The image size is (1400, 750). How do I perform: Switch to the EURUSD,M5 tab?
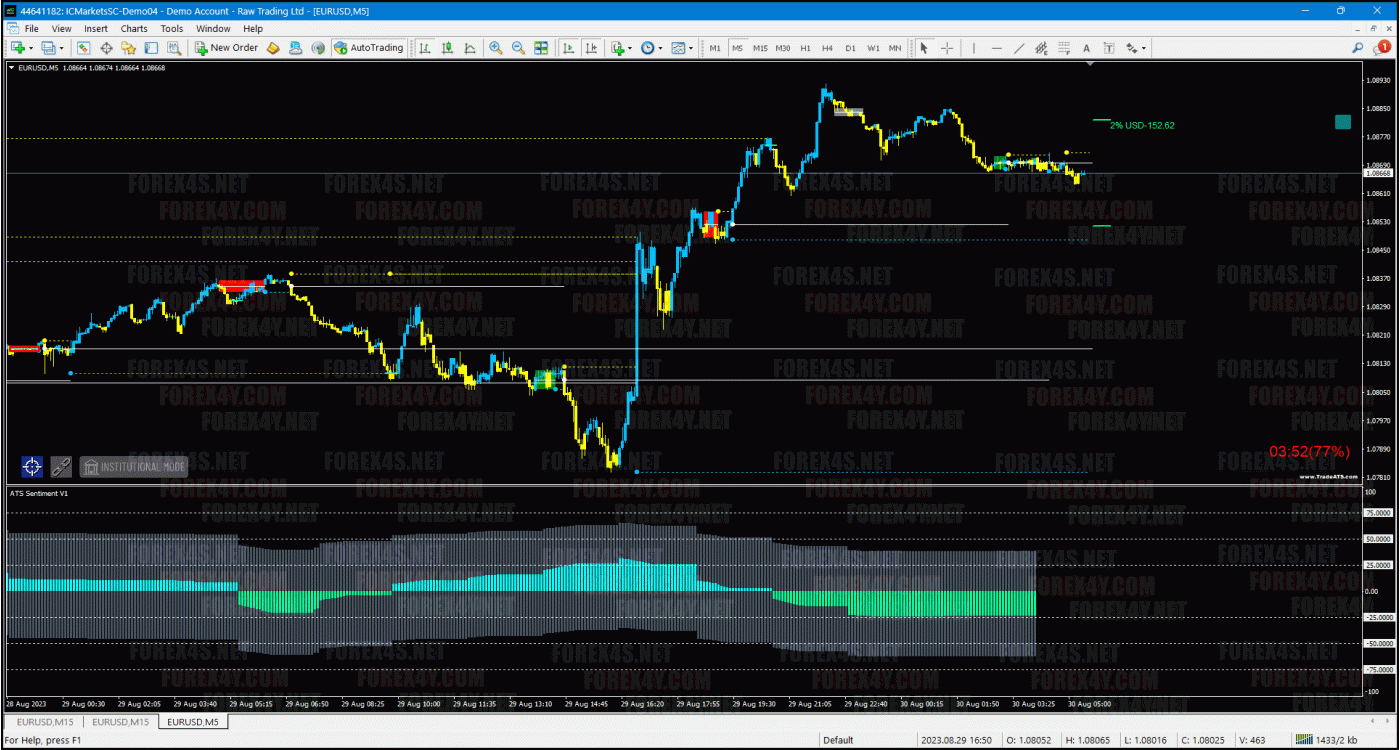point(192,721)
